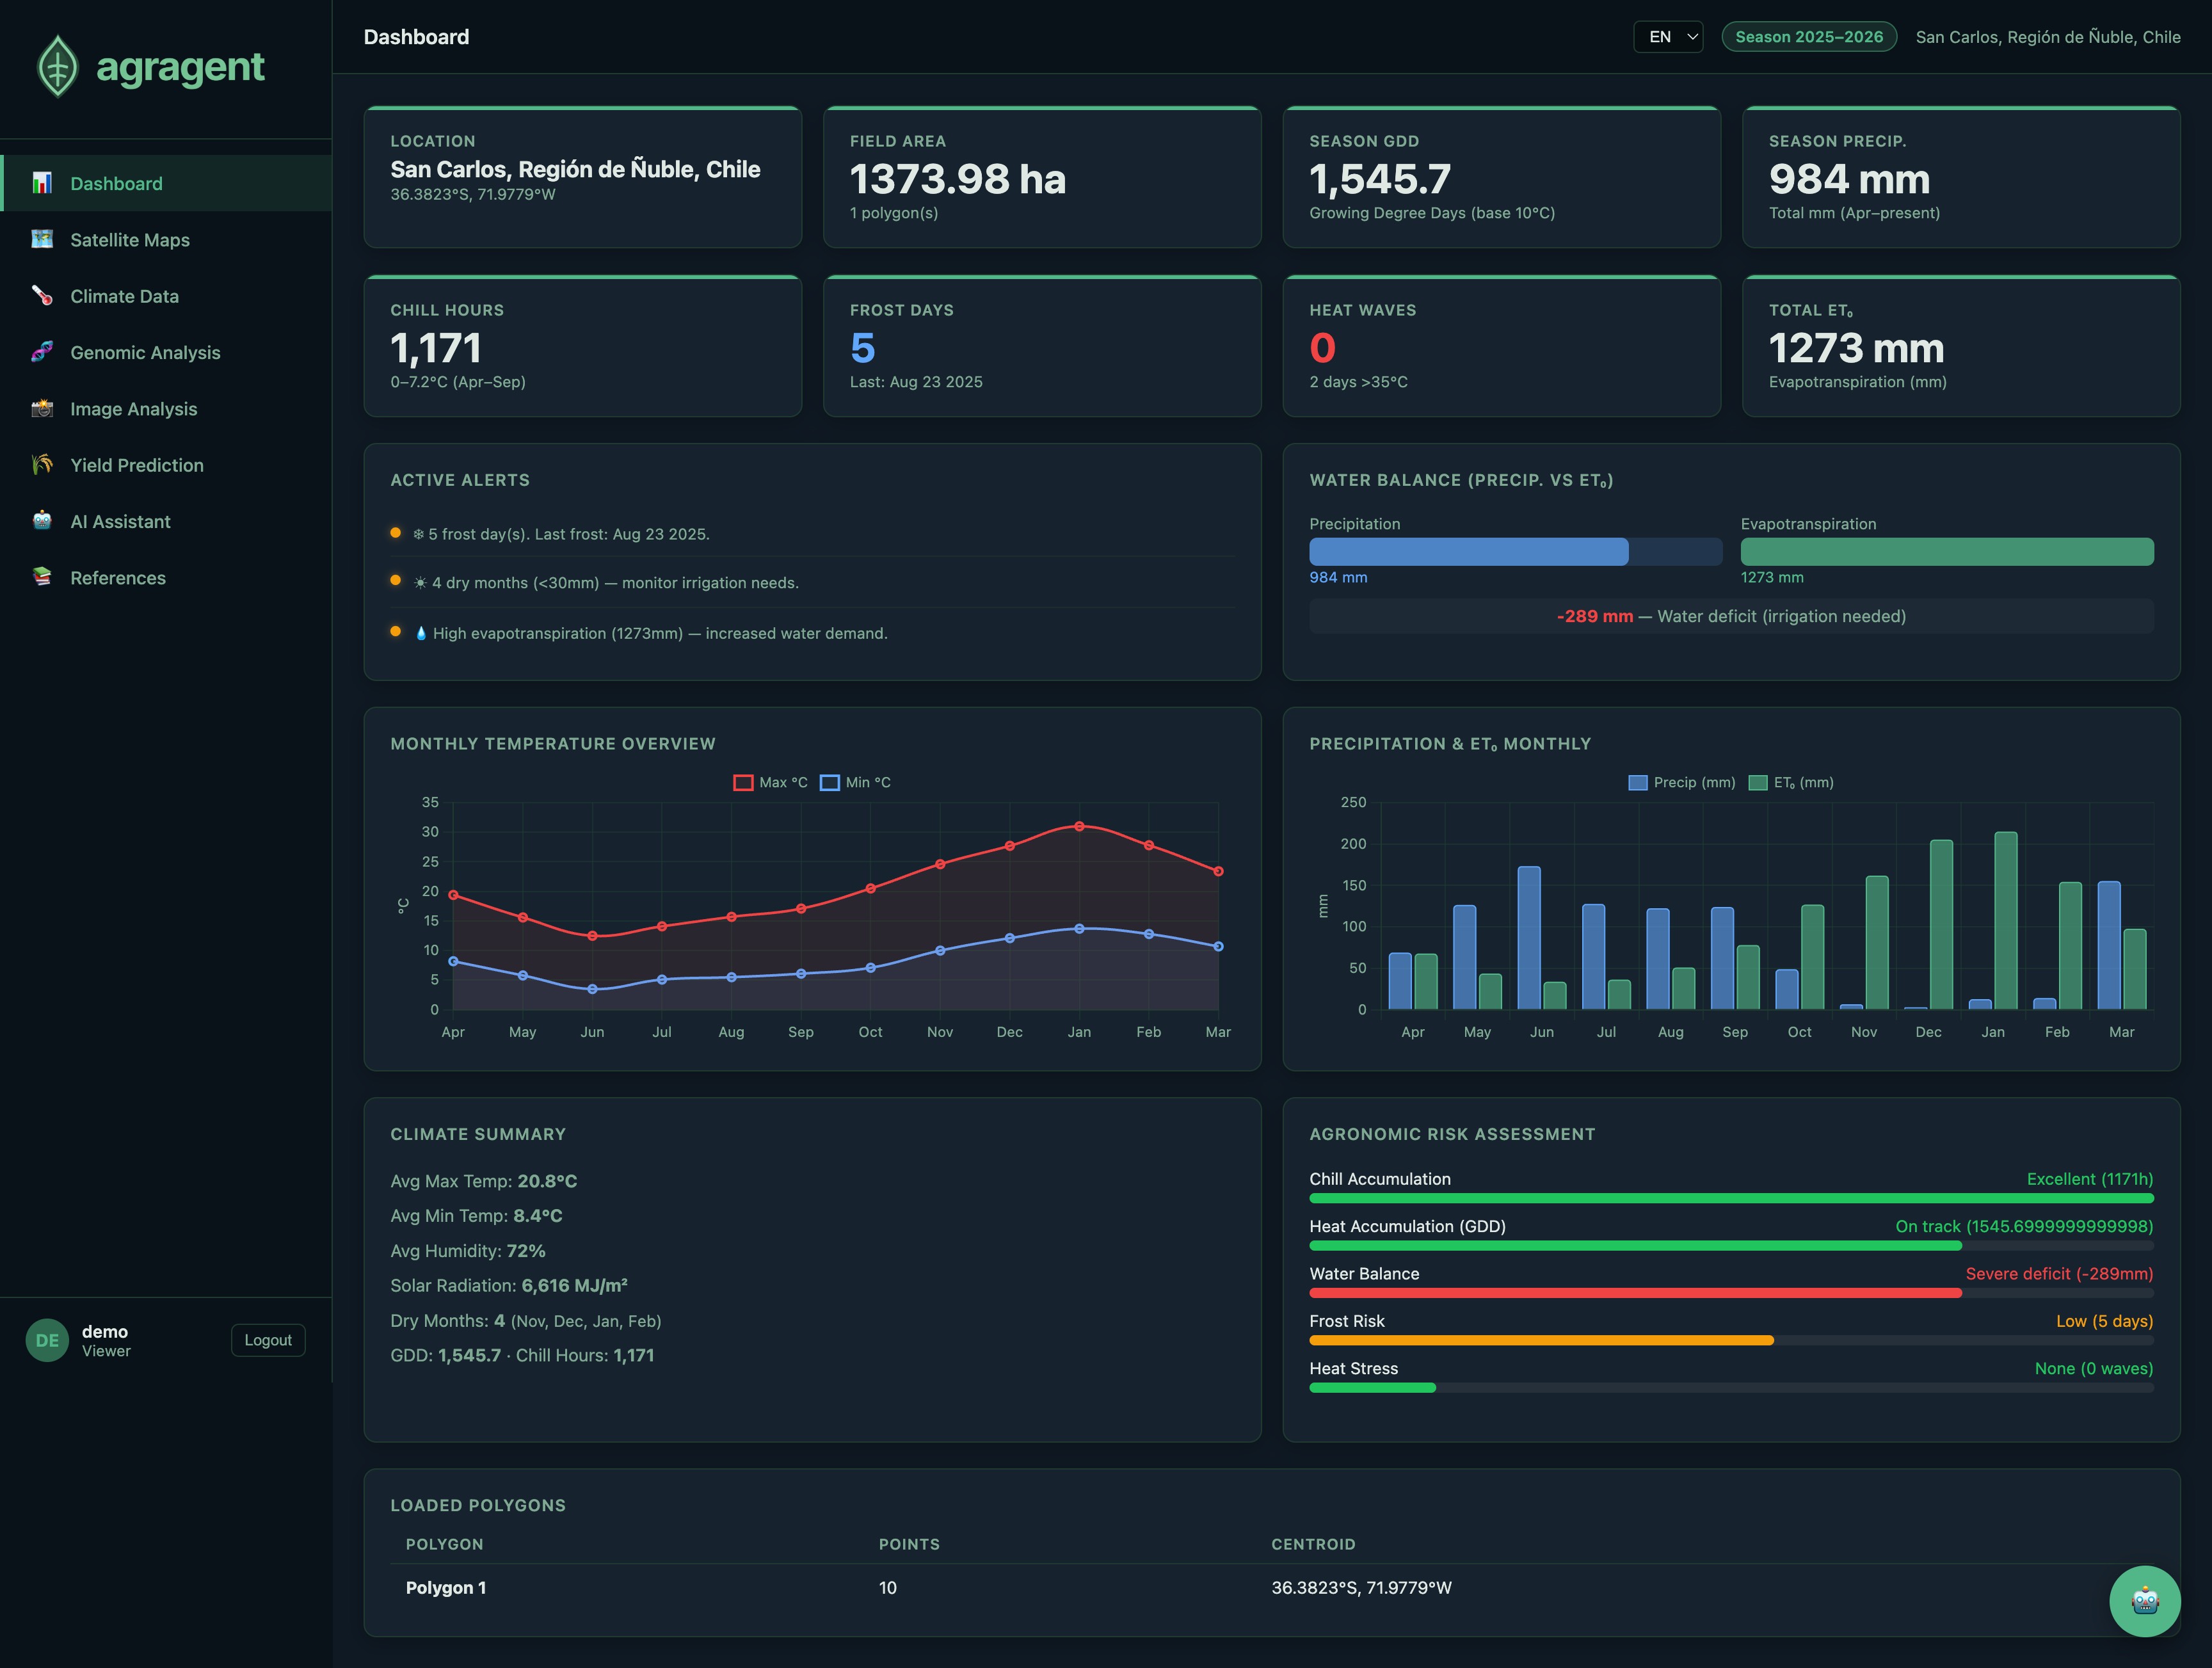Open Image Analysis from the sidebar
Image resolution: width=2212 pixels, height=1668 pixels.
point(133,408)
